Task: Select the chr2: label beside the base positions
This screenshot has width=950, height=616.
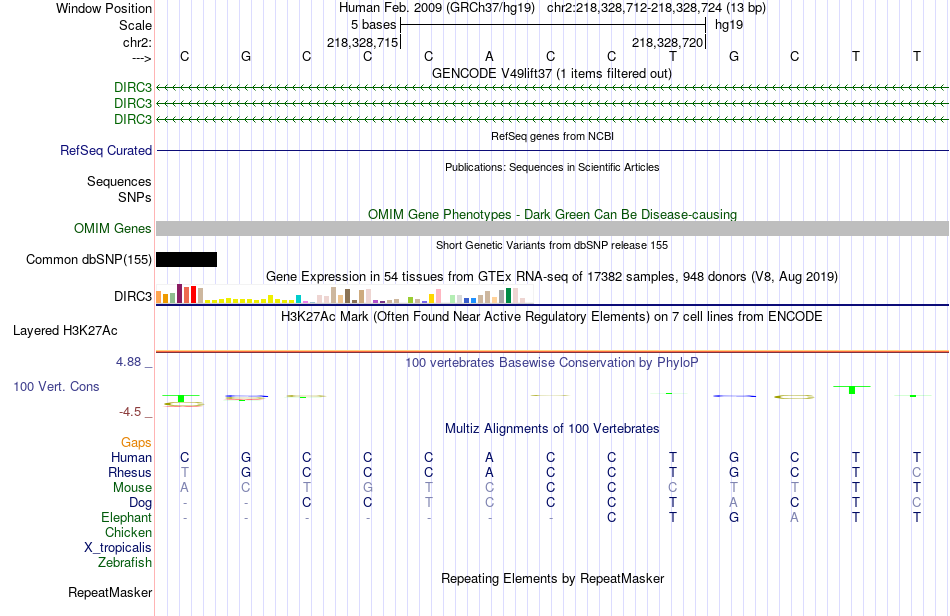Action: click(137, 42)
